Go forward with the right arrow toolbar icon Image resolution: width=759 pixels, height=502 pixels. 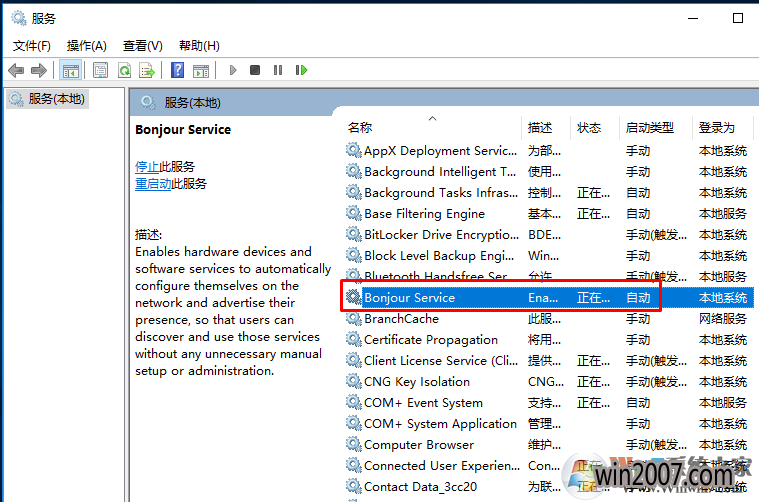[x=39, y=71]
